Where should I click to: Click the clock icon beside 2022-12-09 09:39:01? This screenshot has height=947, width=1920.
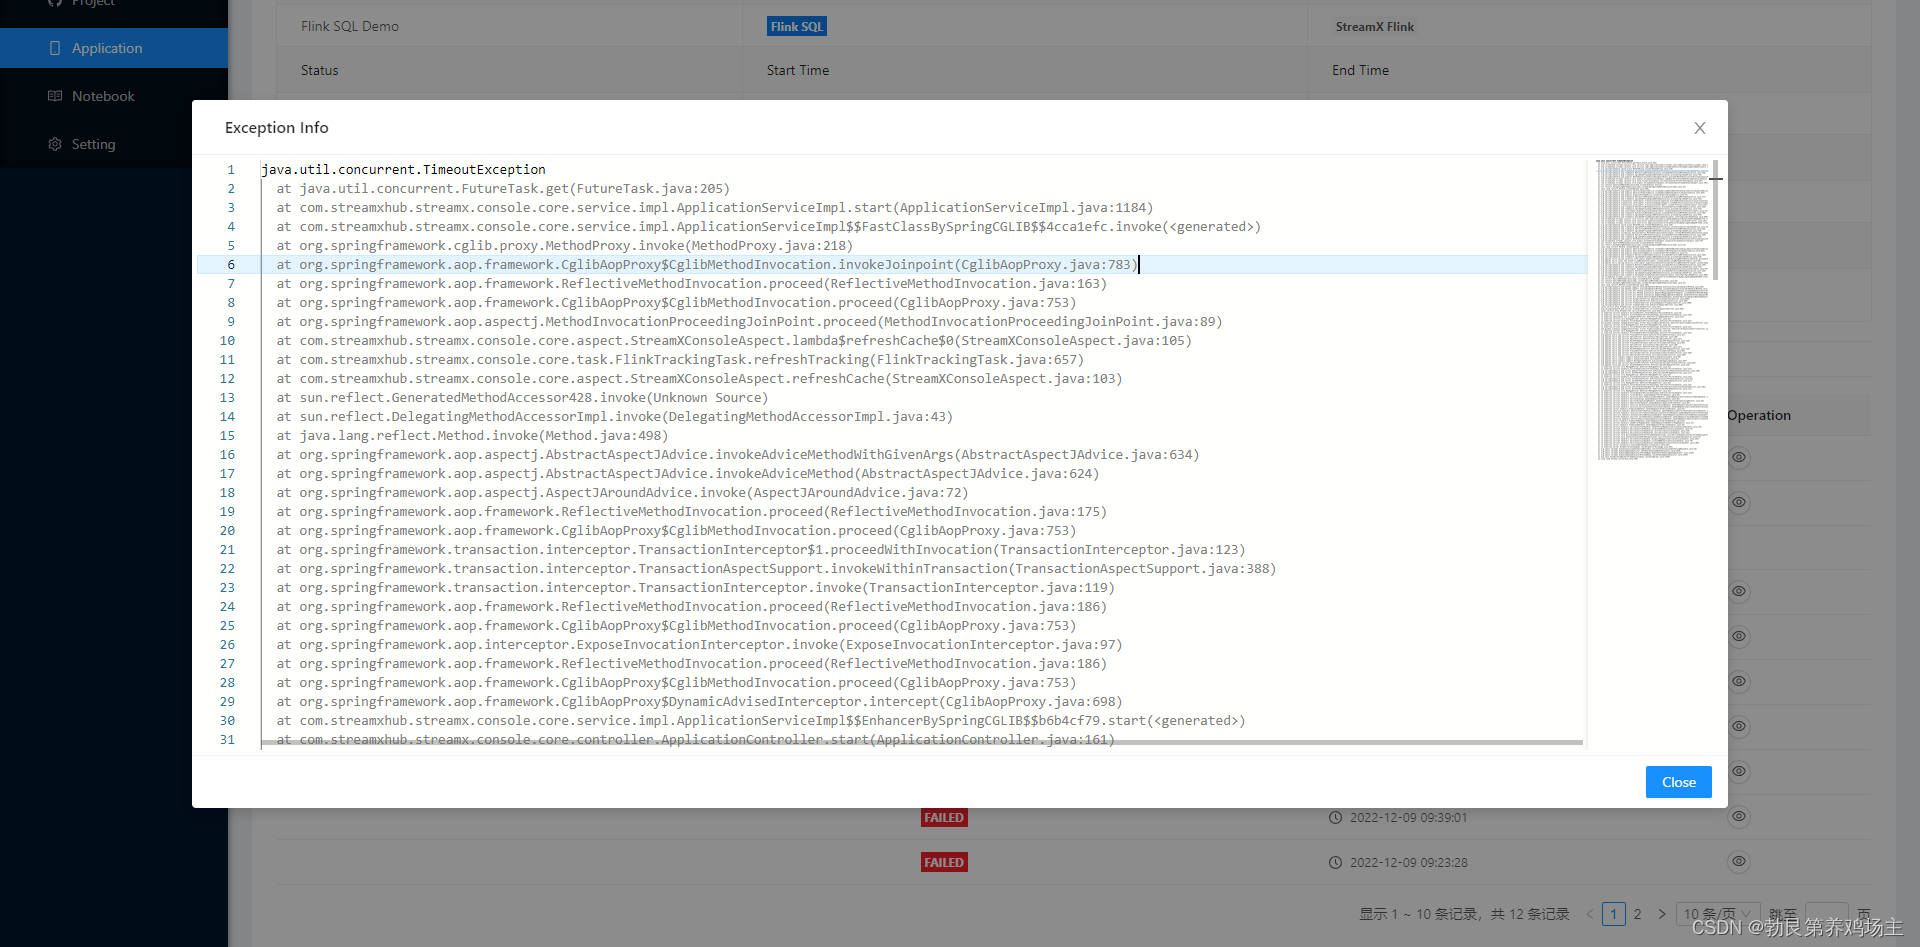coord(1335,817)
